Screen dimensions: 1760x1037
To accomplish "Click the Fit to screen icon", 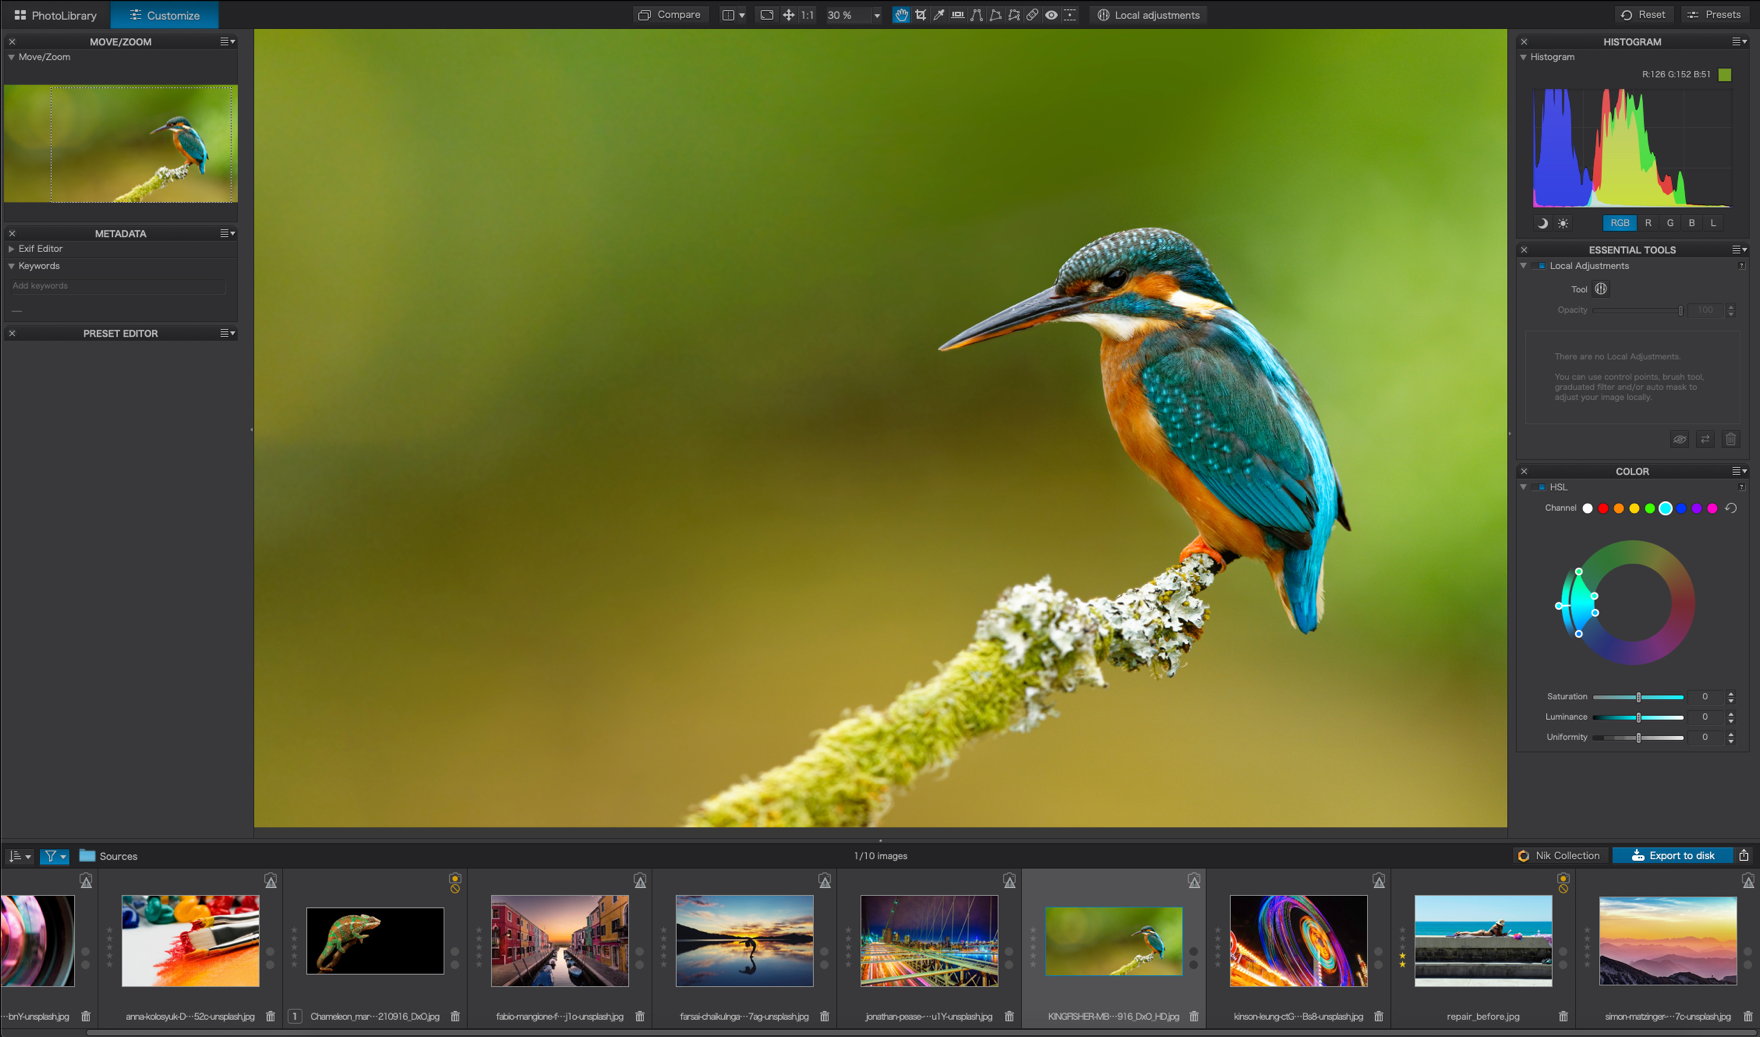I will pos(766,15).
